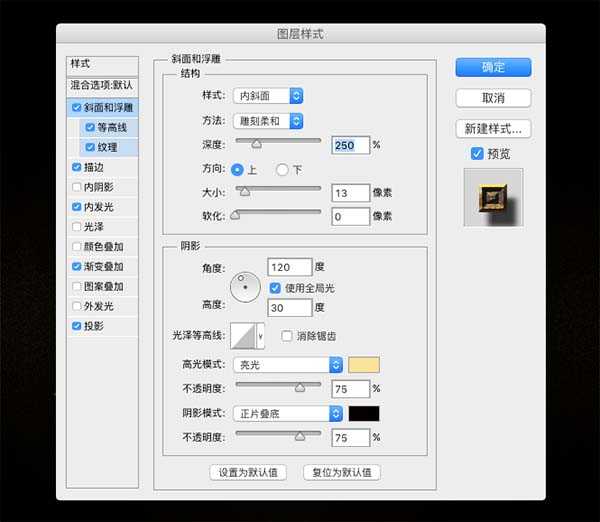Screen dimensions: 600x522
Task: Click 复位为默认值 button
Action: 342,472
